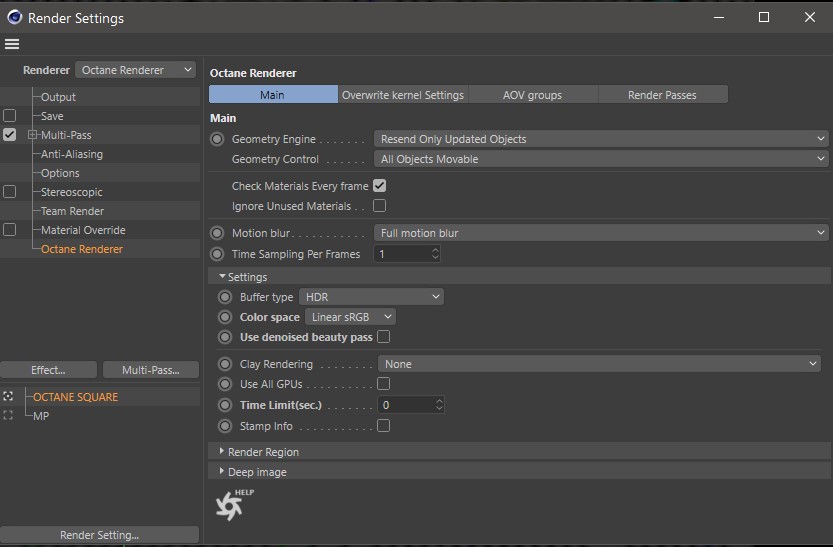833x547 pixels.
Task: Enable the Use All GPUs checkbox
Action: [383, 384]
